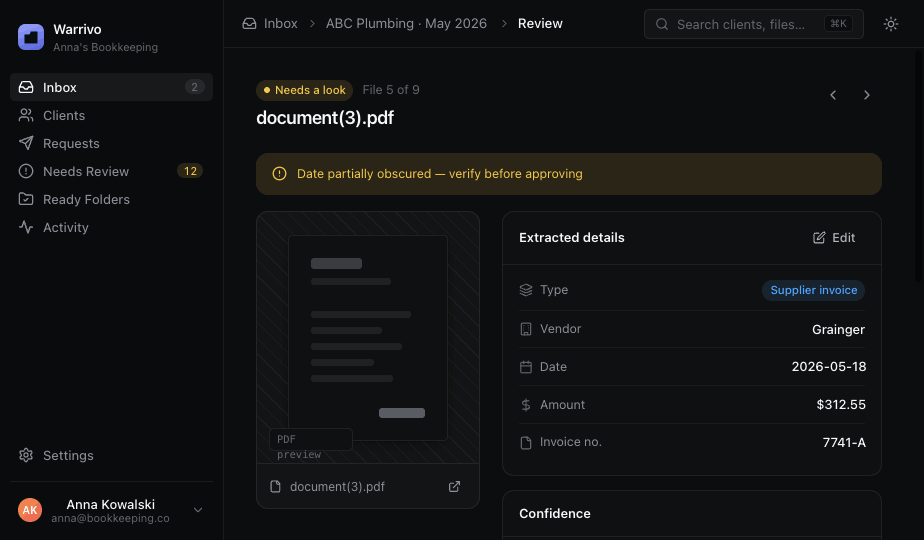Image resolution: width=924 pixels, height=540 pixels.
Task: Click the document(3).pdf file link below preview
Action: click(337, 487)
